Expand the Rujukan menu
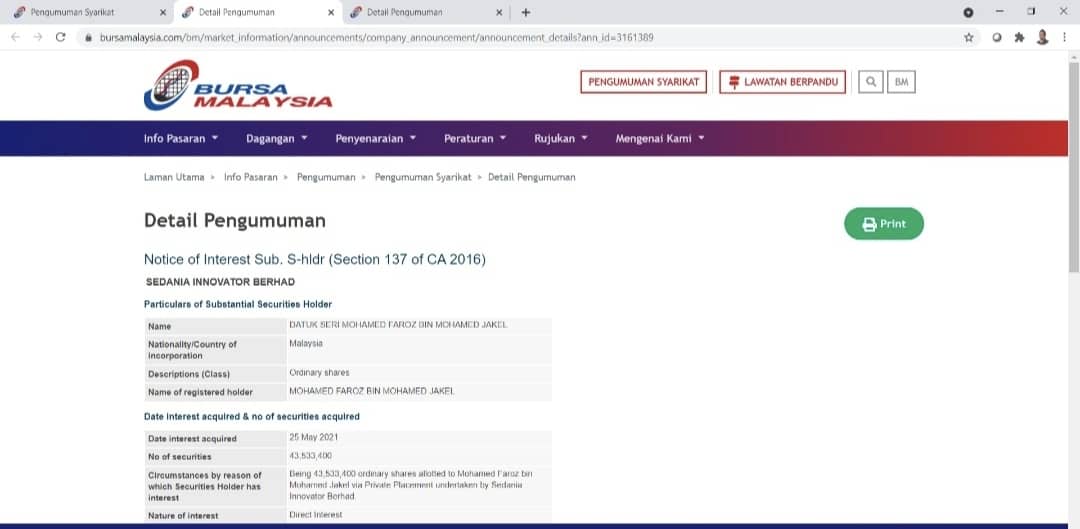1080x529 pixels. coord(561,138)
